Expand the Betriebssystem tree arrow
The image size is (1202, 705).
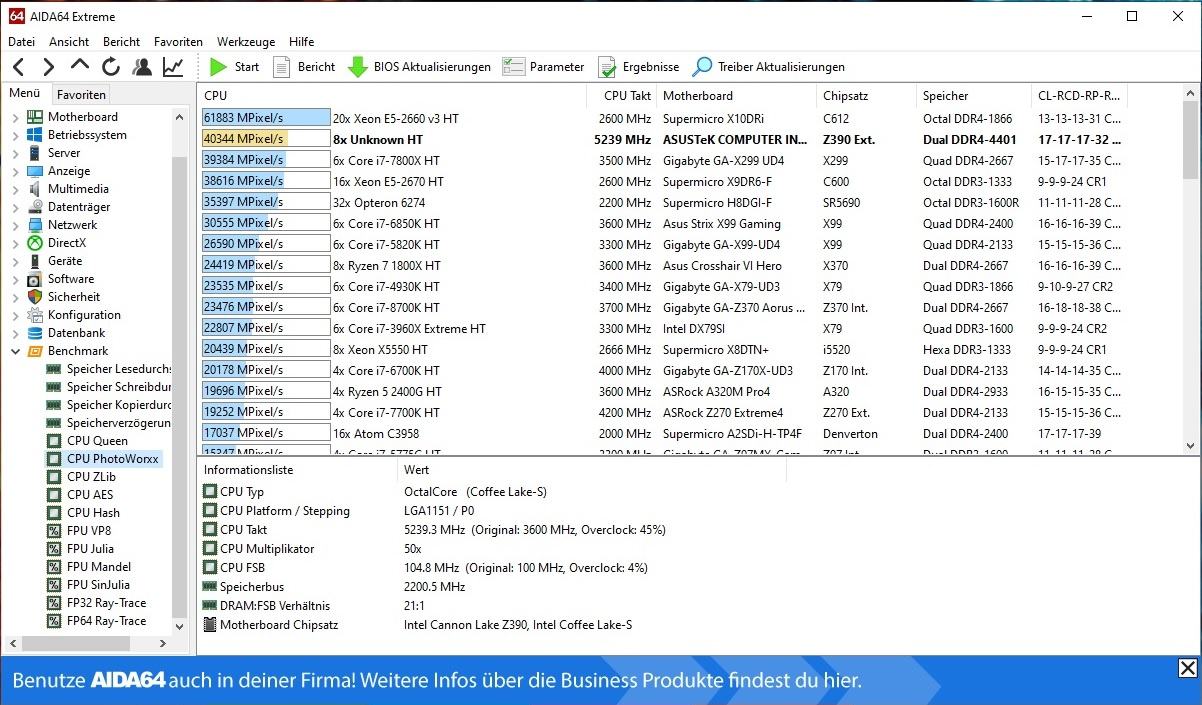15,135
